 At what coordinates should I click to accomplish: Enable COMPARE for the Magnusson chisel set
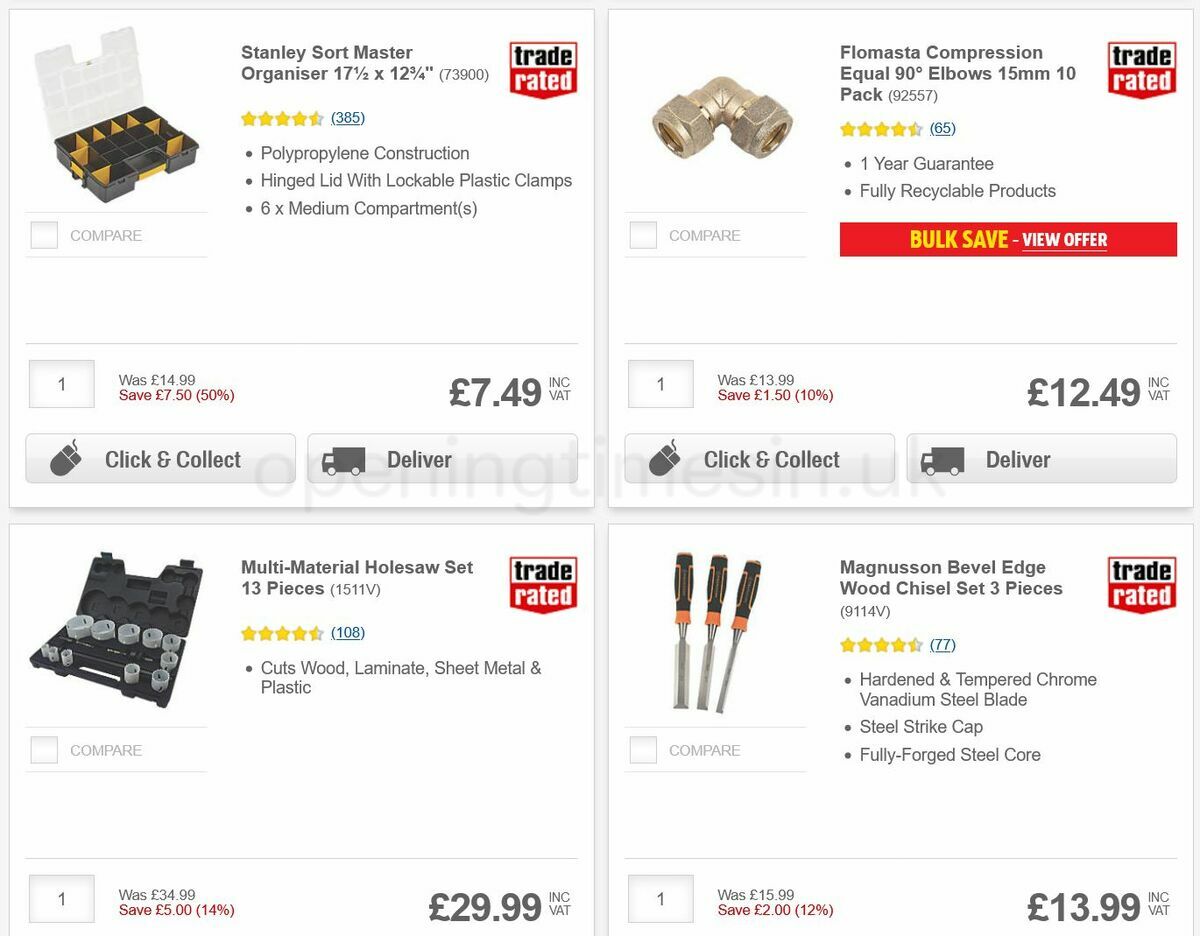642,749
